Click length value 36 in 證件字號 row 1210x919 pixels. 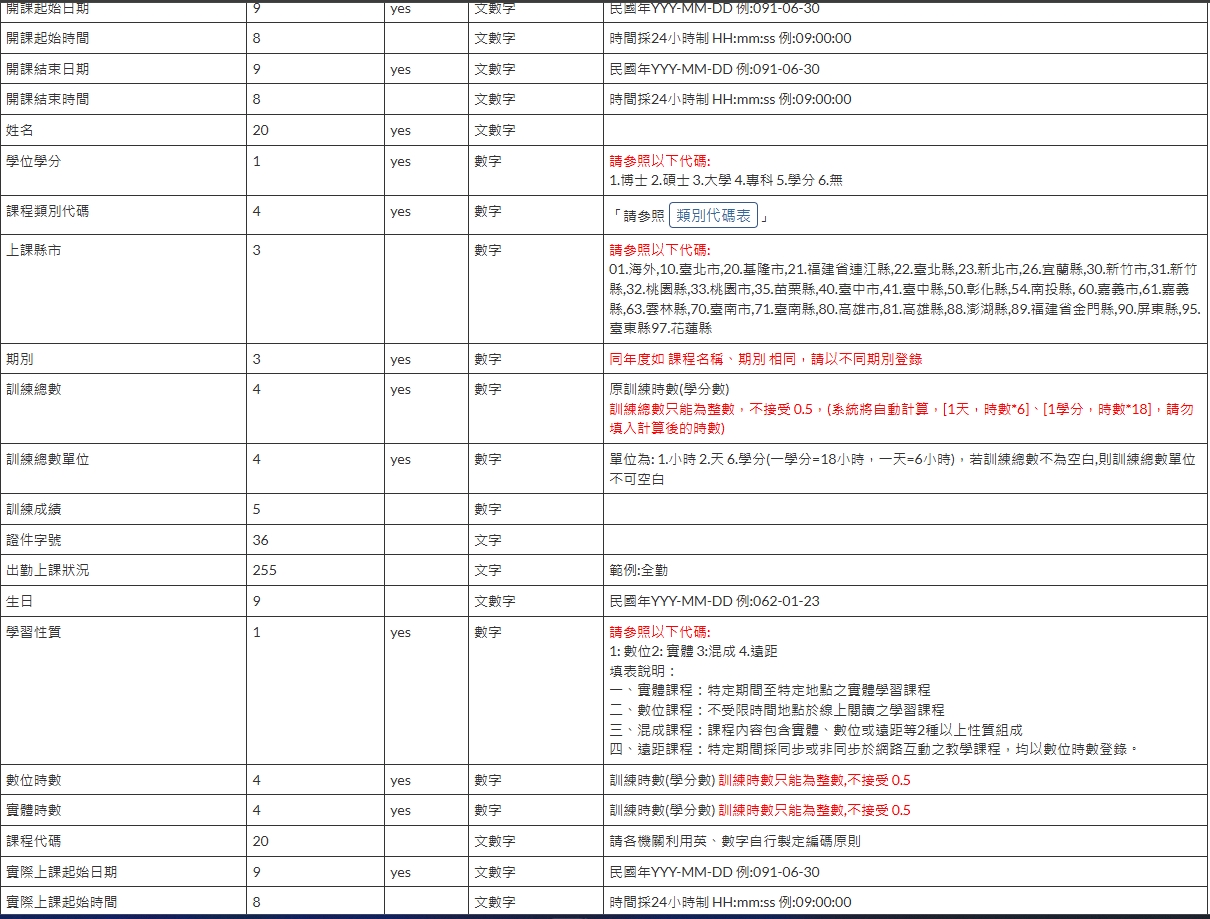point(260,540)
